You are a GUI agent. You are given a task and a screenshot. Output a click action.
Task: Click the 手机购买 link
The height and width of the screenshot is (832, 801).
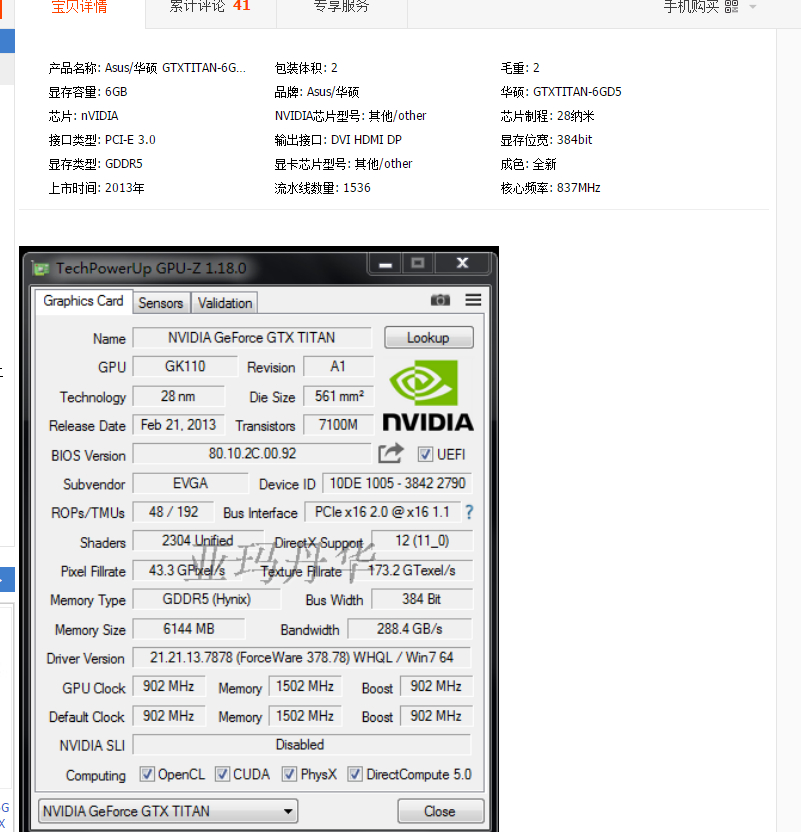point(691,6)
